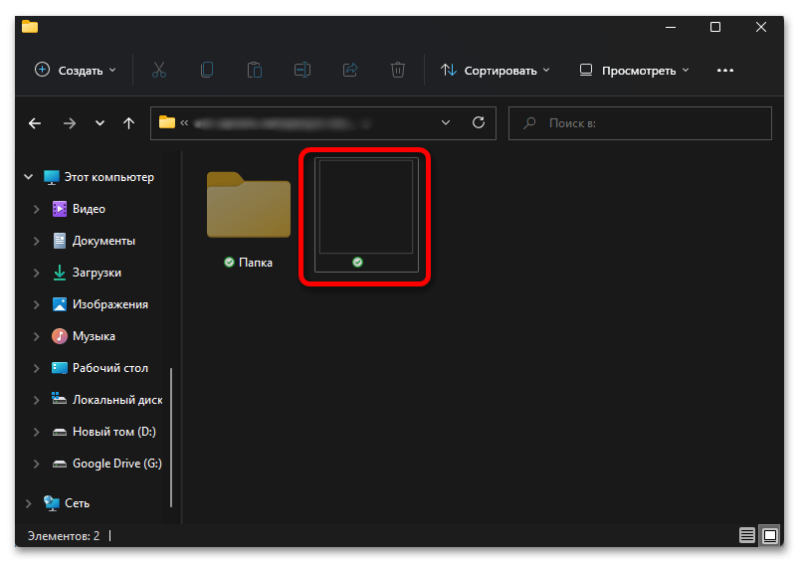Open the three-dots See more menu

pos(726,70)
